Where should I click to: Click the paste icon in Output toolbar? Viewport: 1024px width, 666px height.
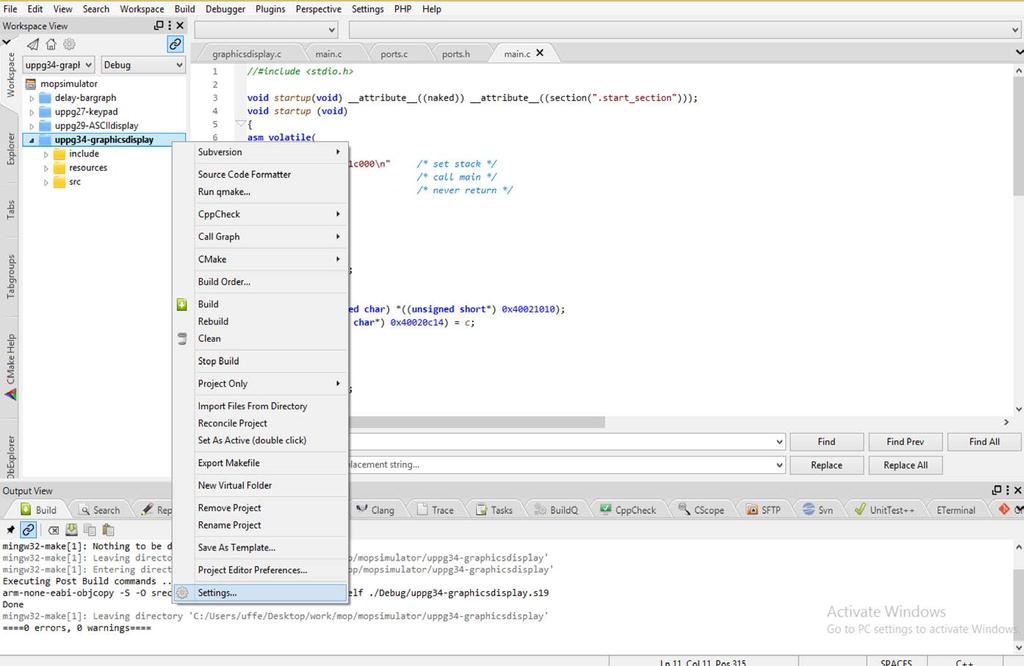(108, 530)
